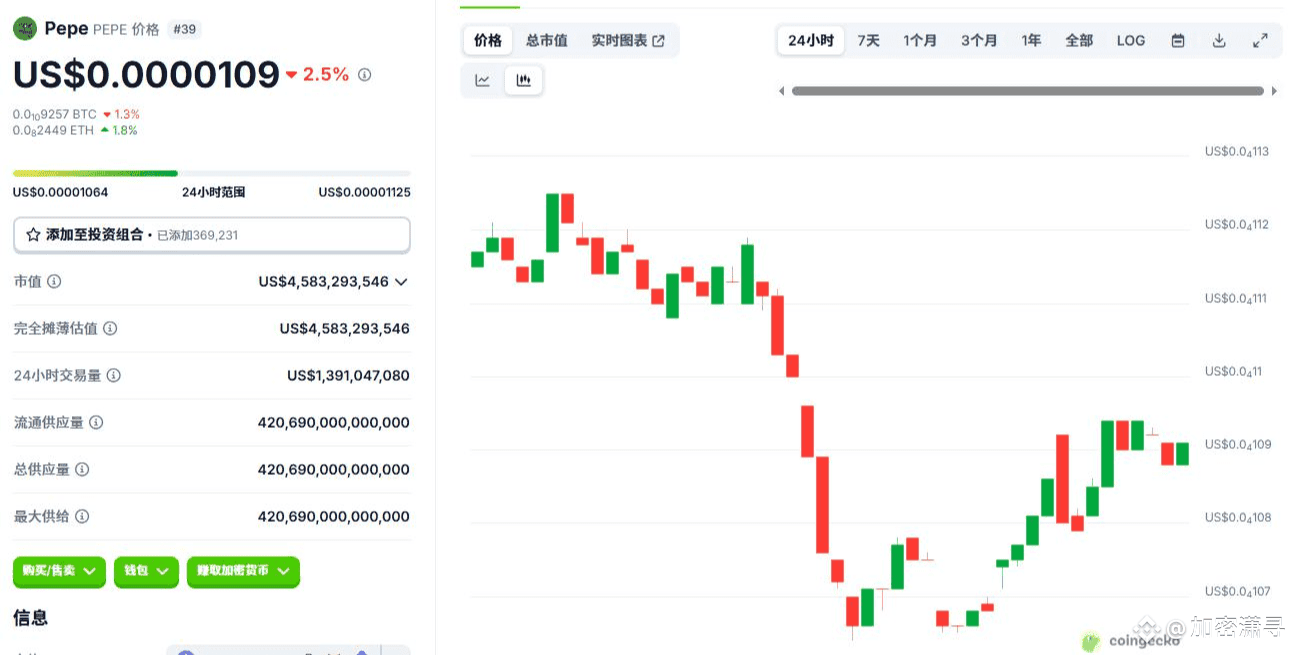Switch to line chart view icon
Viewport: 1294px width, 655px height.
[482, 81]
